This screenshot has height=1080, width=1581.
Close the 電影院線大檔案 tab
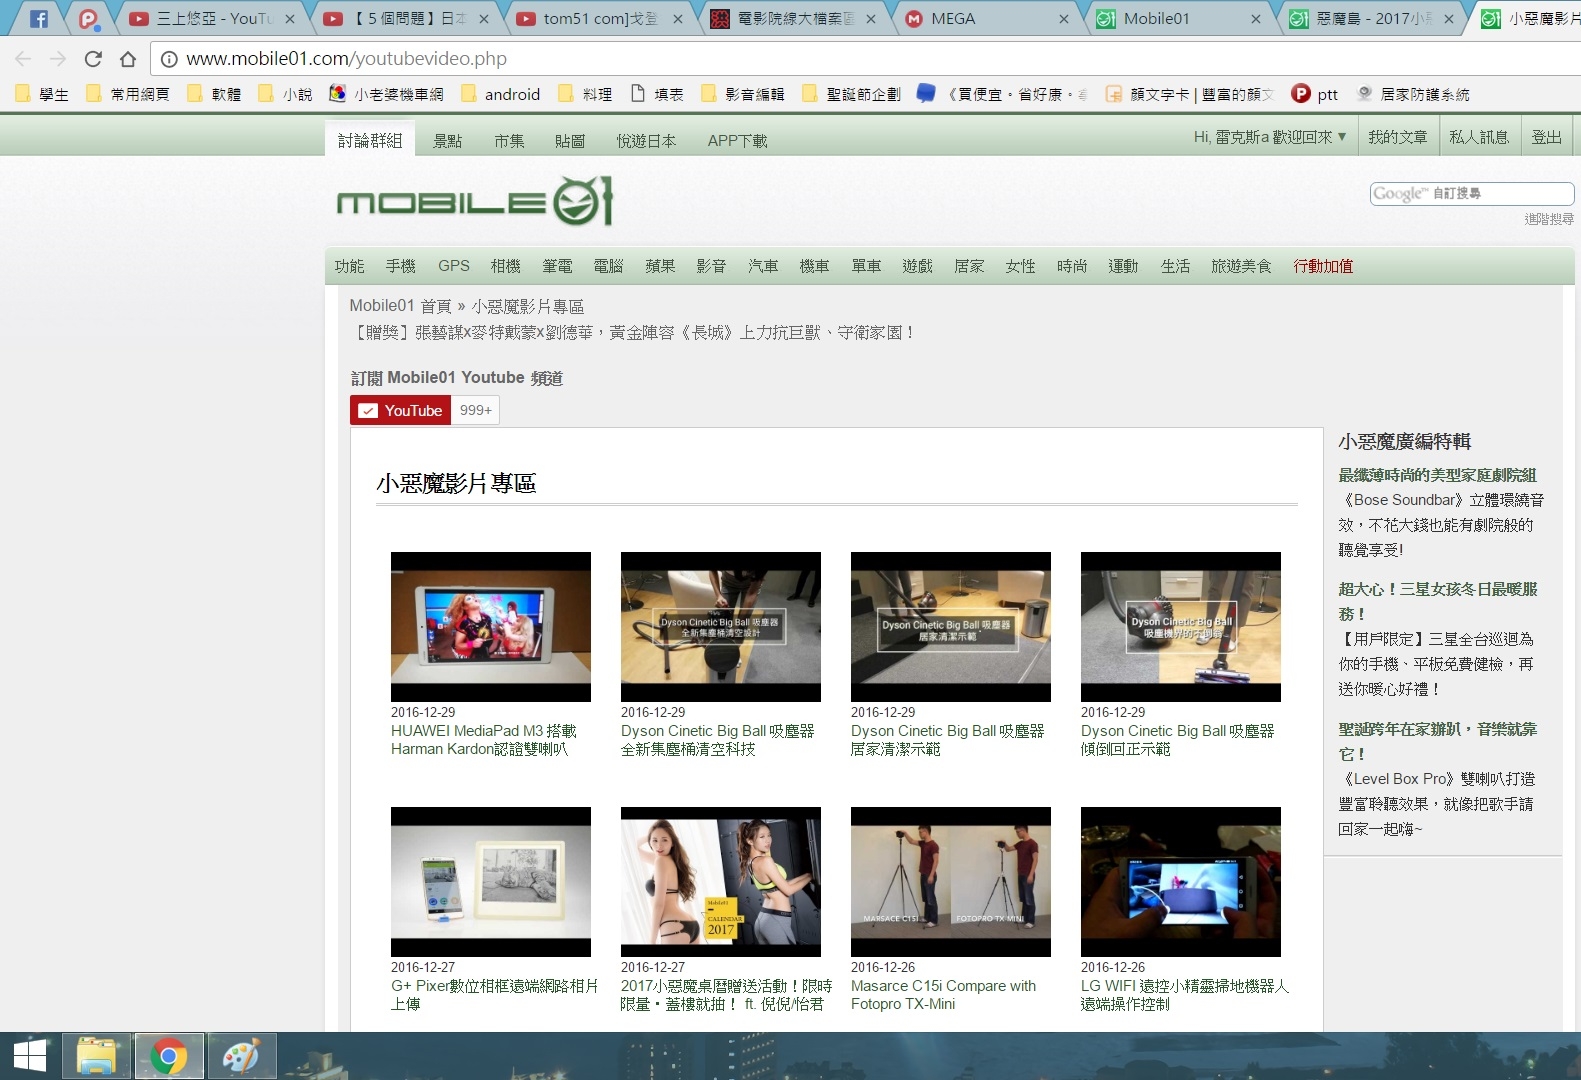coord(870,19)
